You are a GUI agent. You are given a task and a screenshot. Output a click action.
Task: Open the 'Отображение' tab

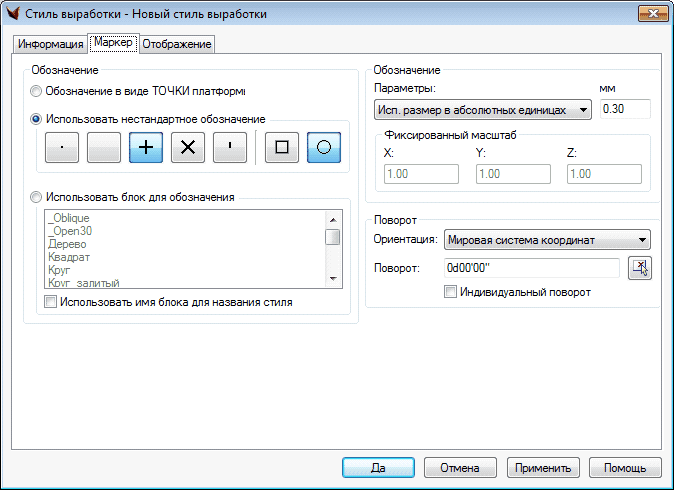coord(177,44)
